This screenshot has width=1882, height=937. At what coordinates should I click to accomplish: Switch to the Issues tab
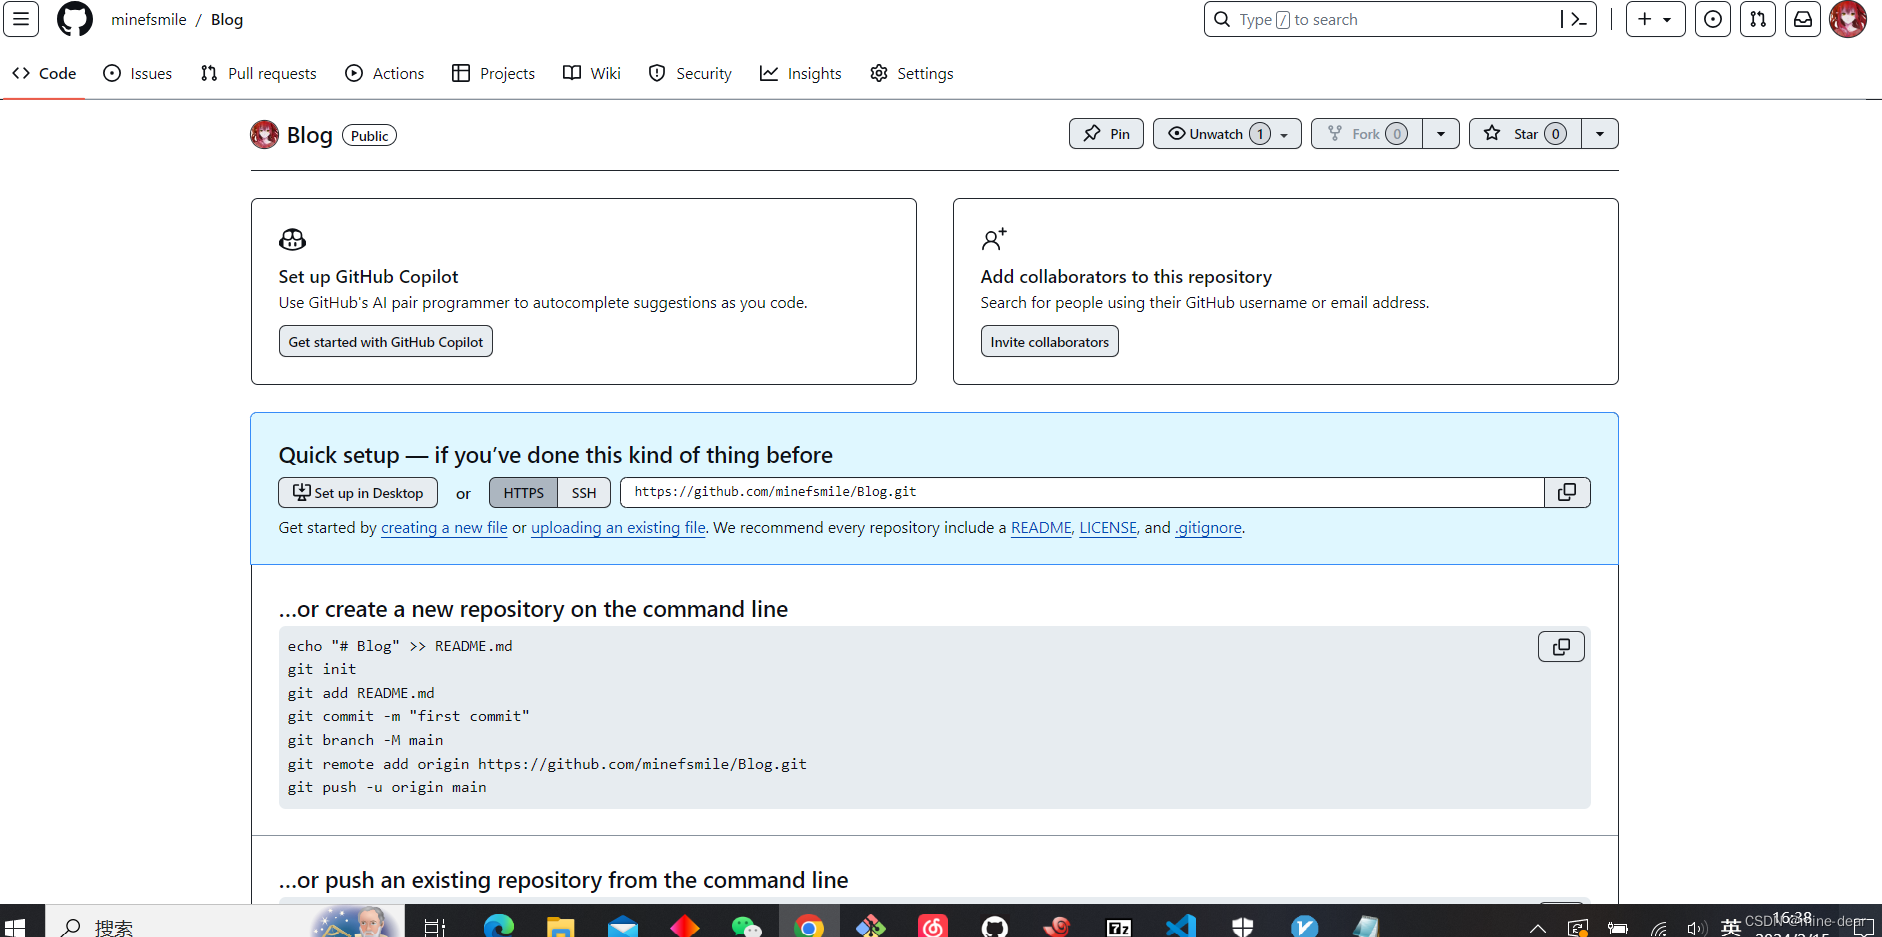(138, 73)
